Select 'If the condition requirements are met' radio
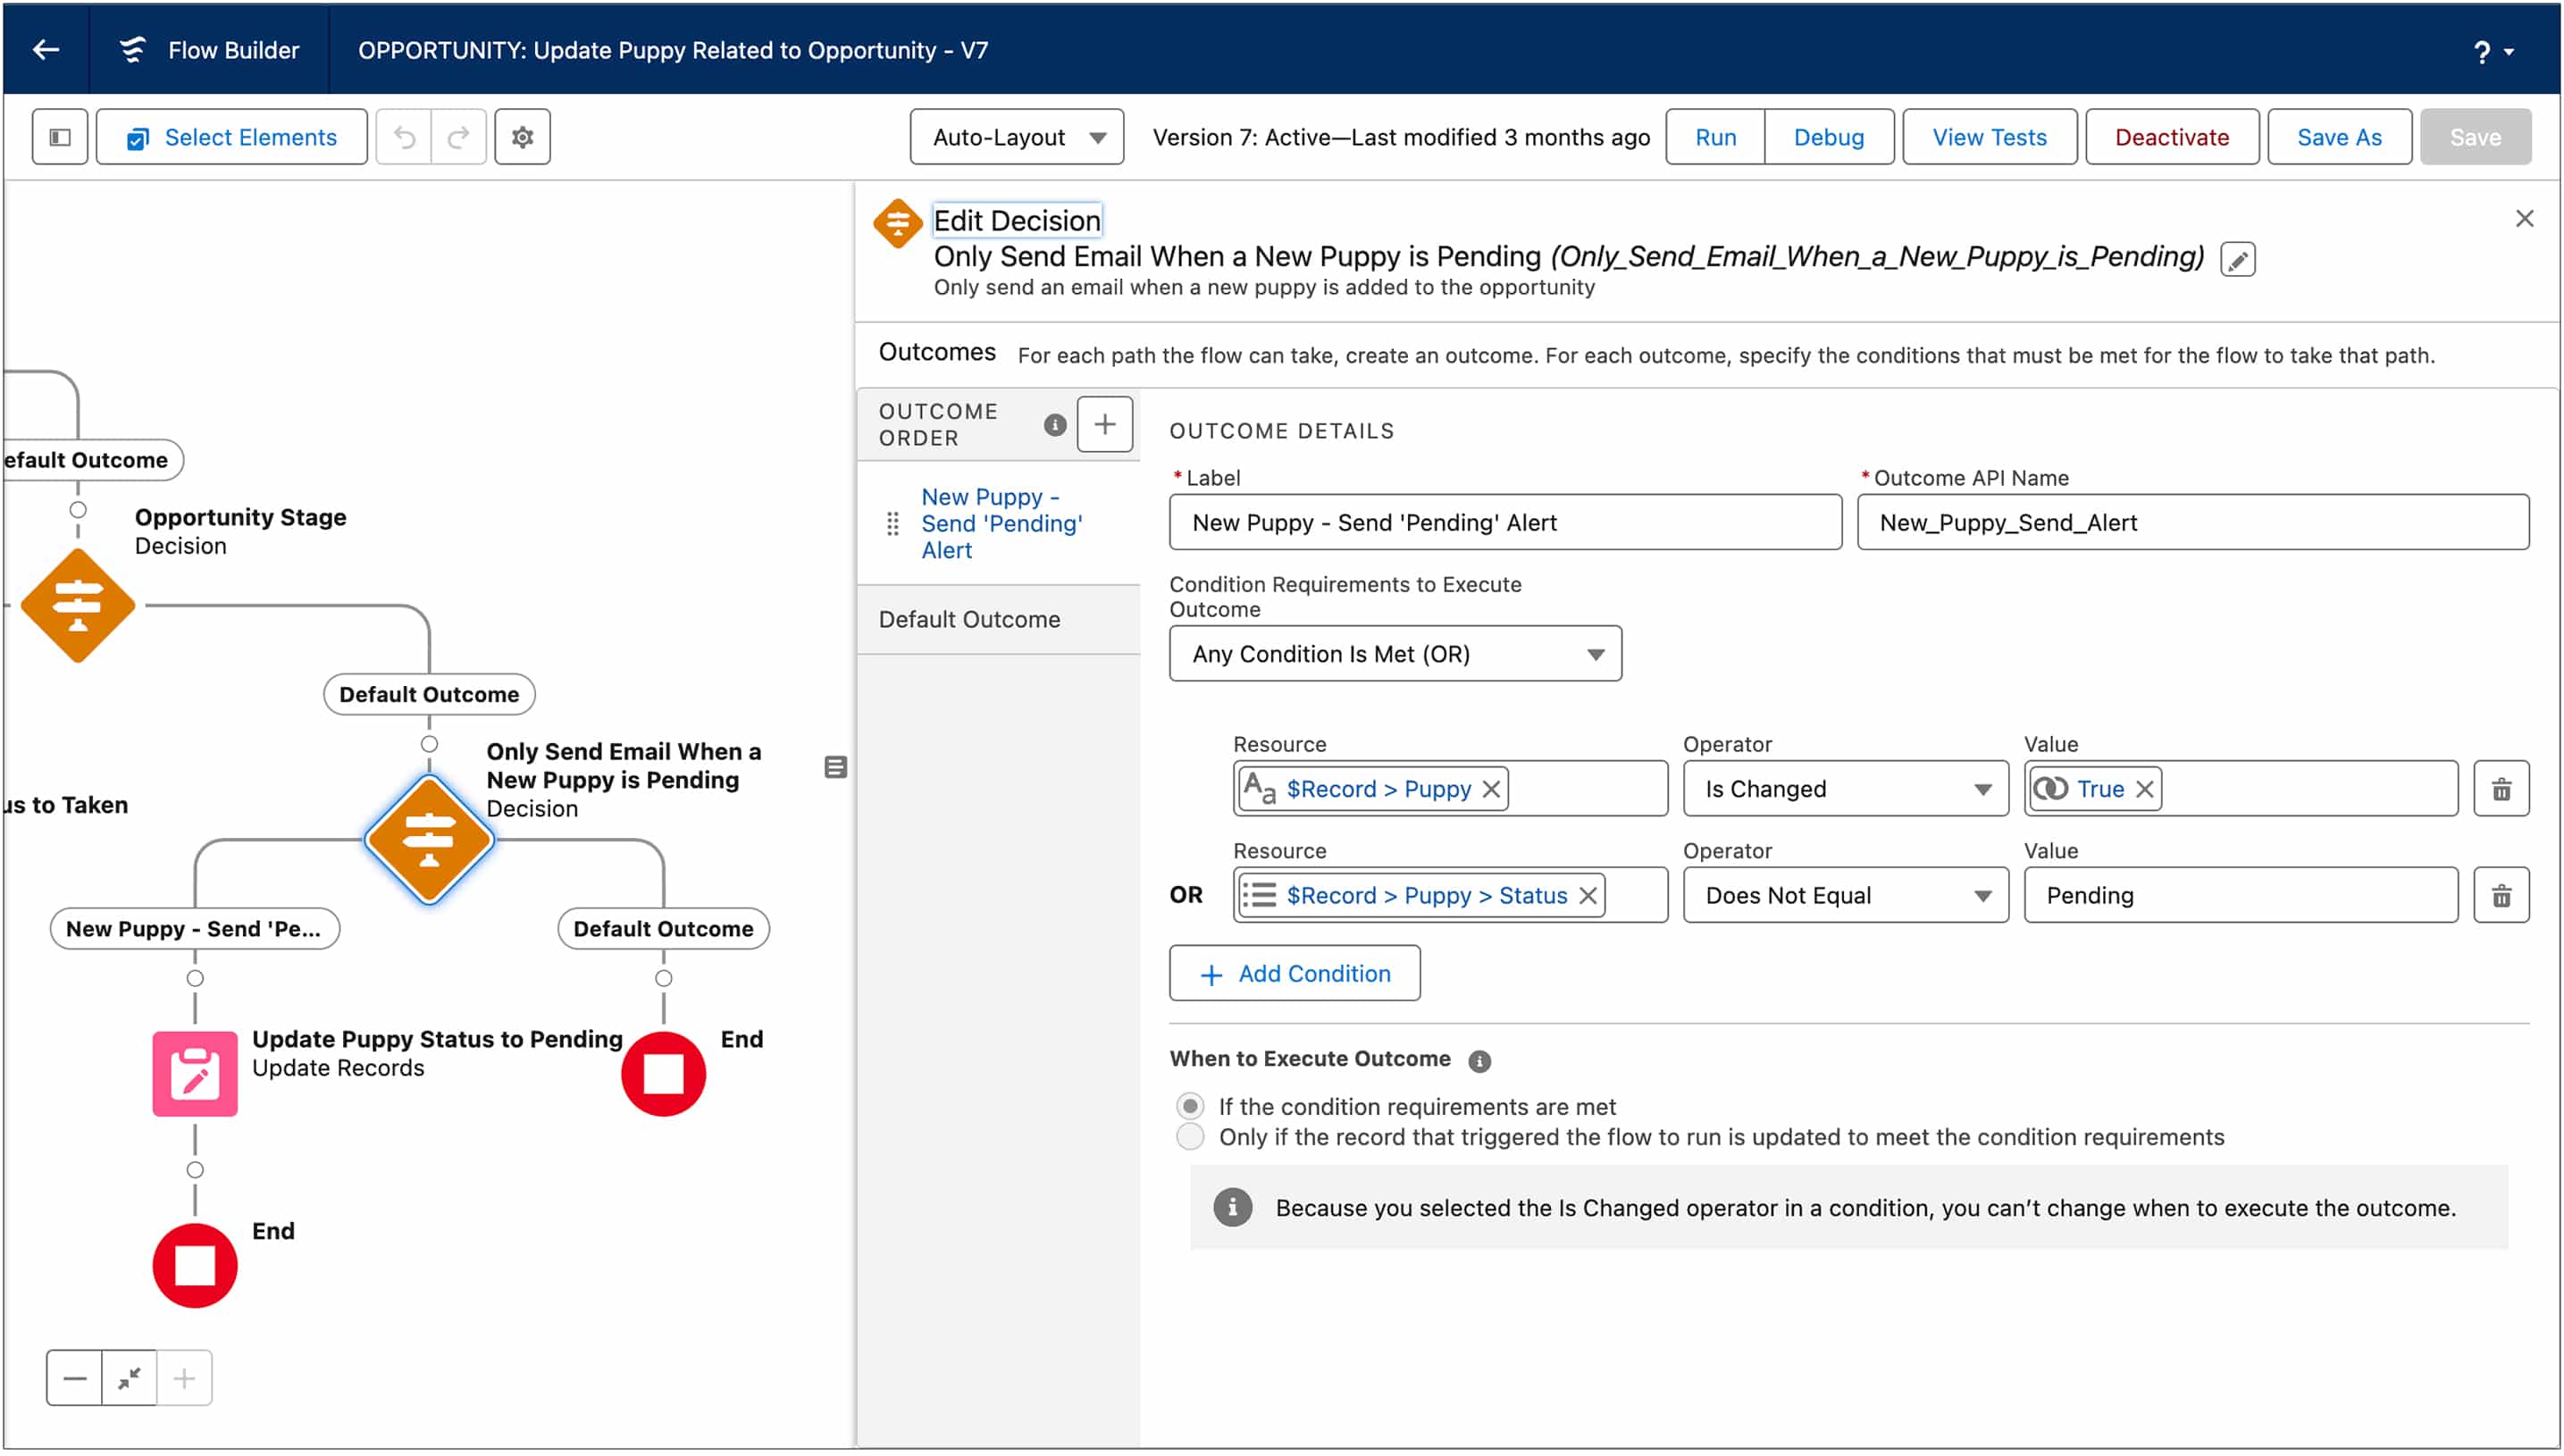This screenshot has width=2564, height=1456. coord(1190,1106)
